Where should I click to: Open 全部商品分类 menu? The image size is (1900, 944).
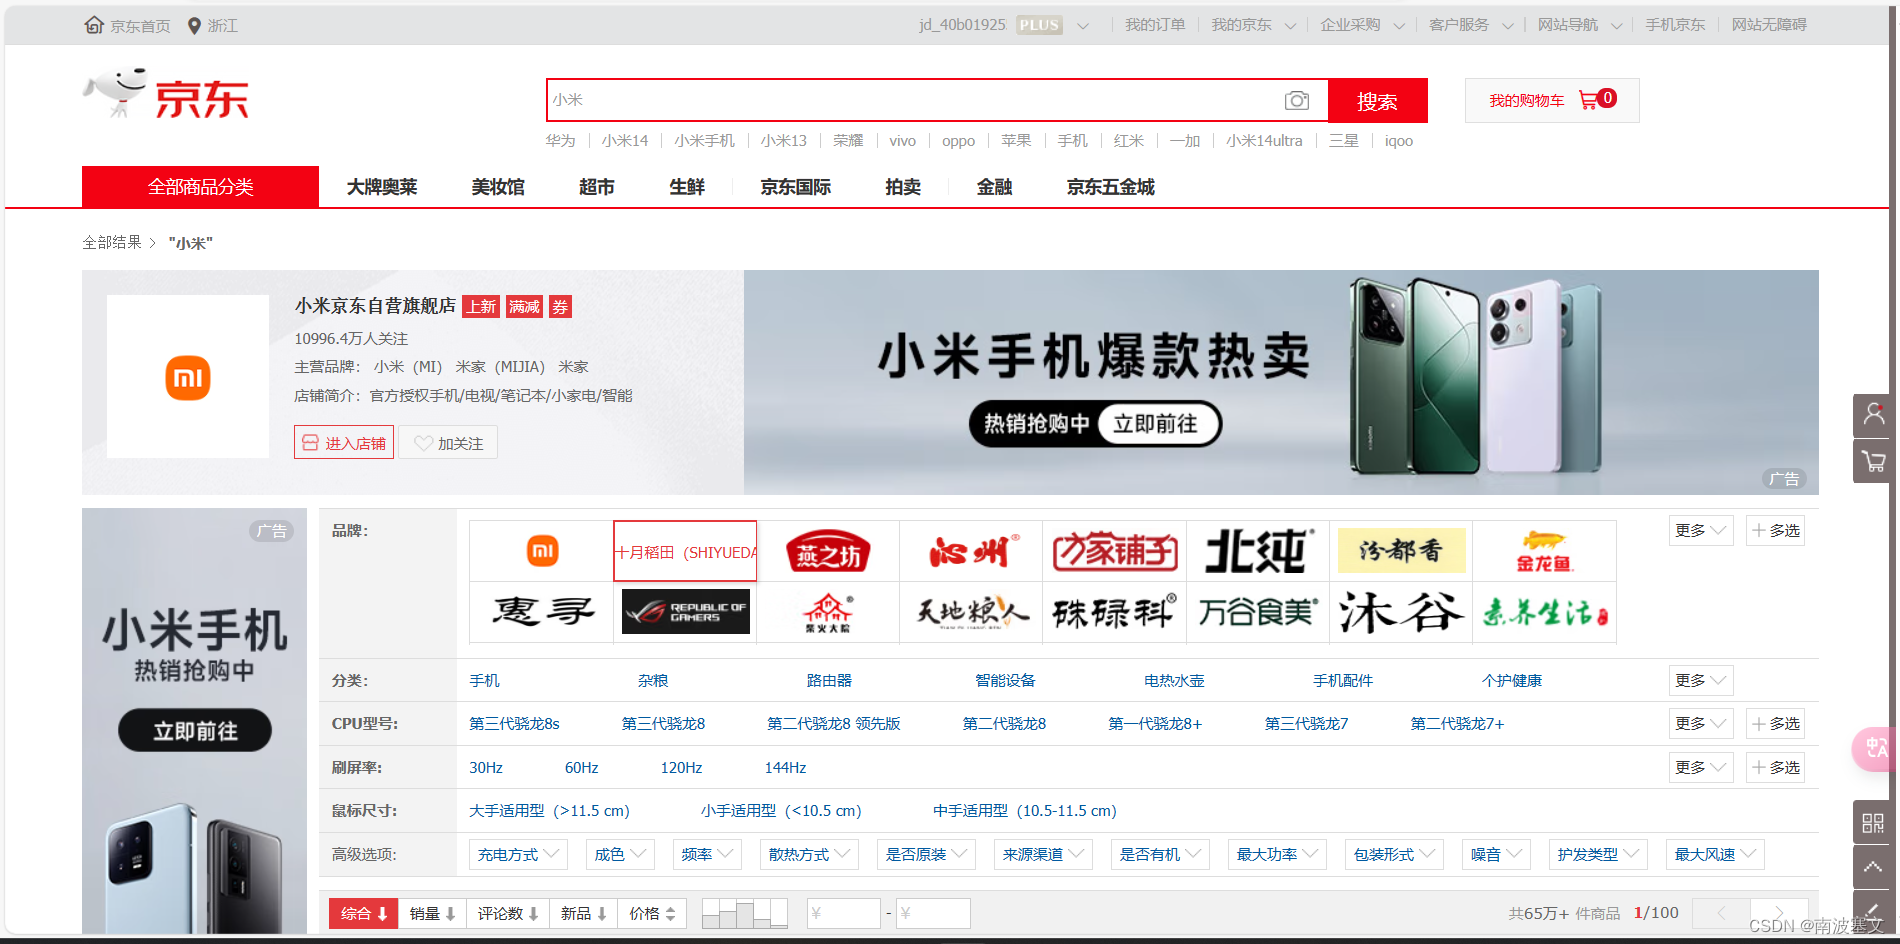tap(200, 187)
